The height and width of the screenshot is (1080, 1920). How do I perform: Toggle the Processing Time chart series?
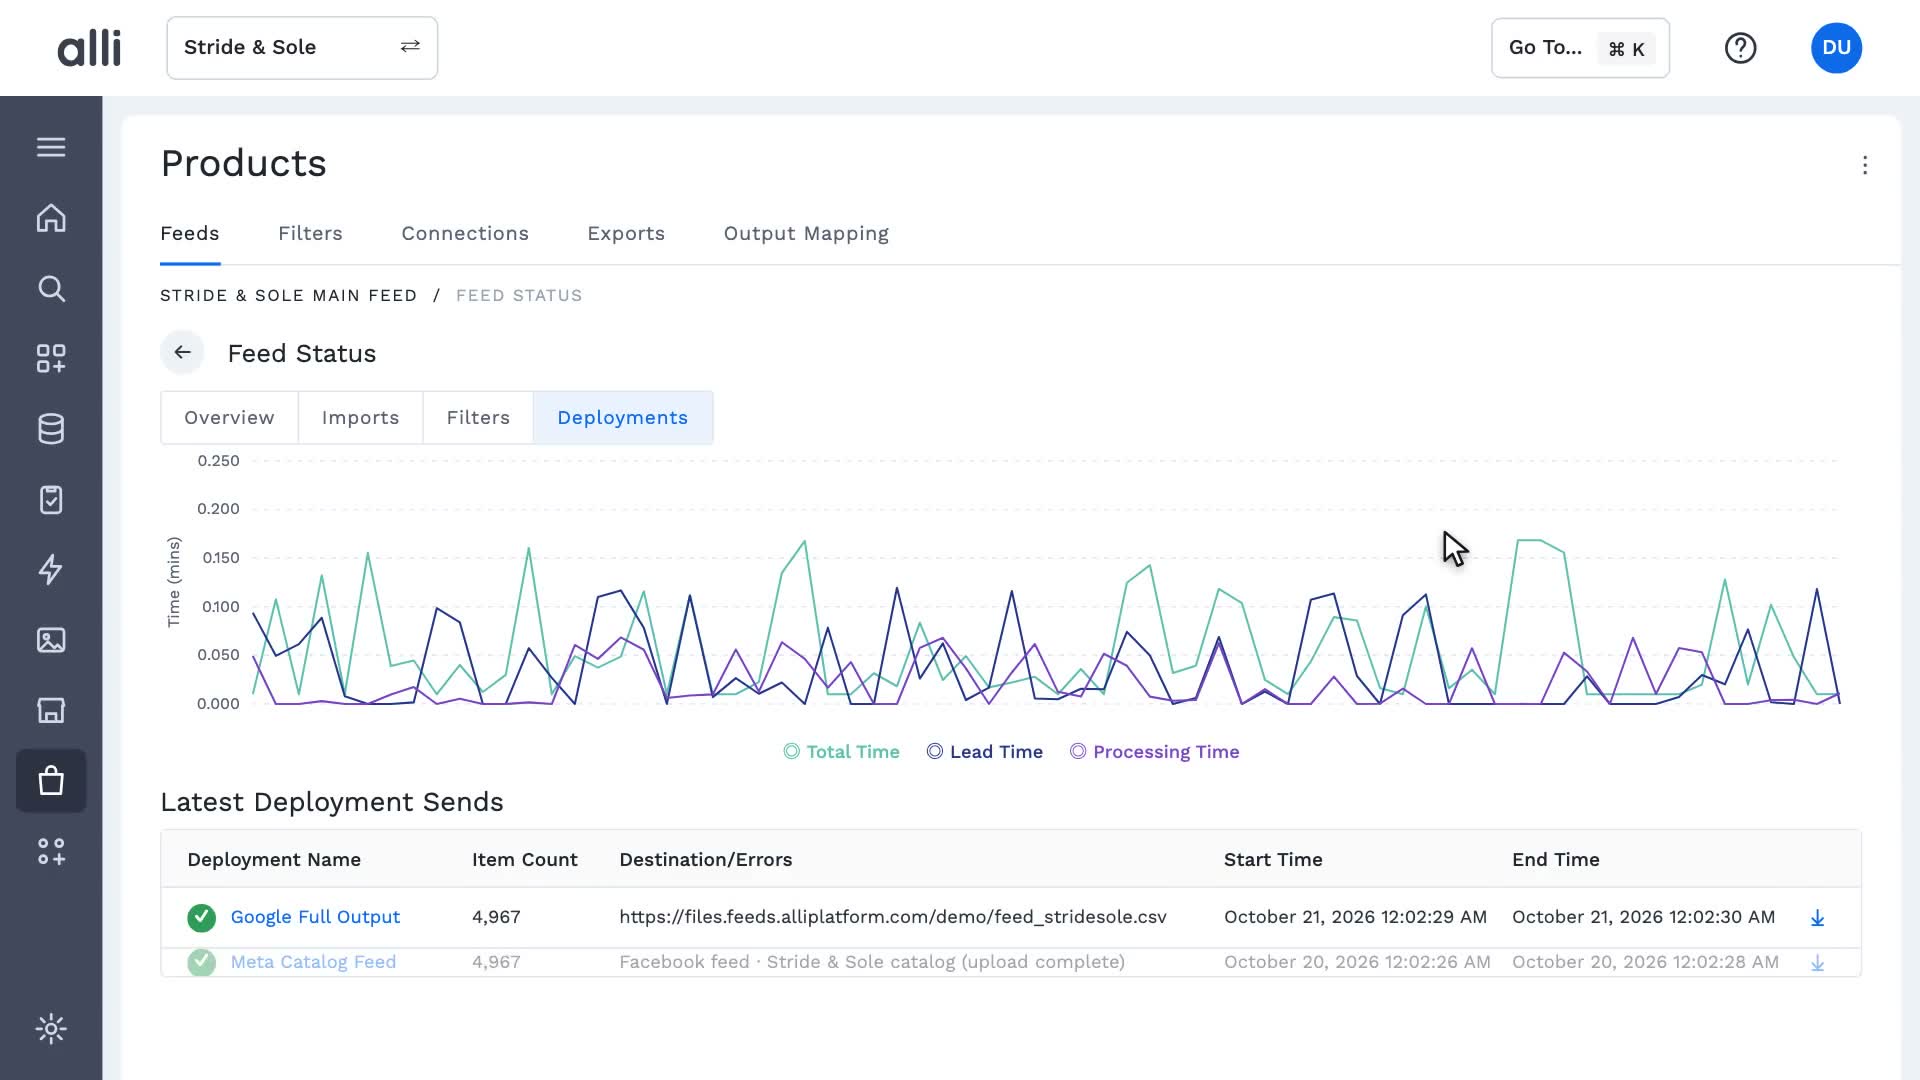1154,752
